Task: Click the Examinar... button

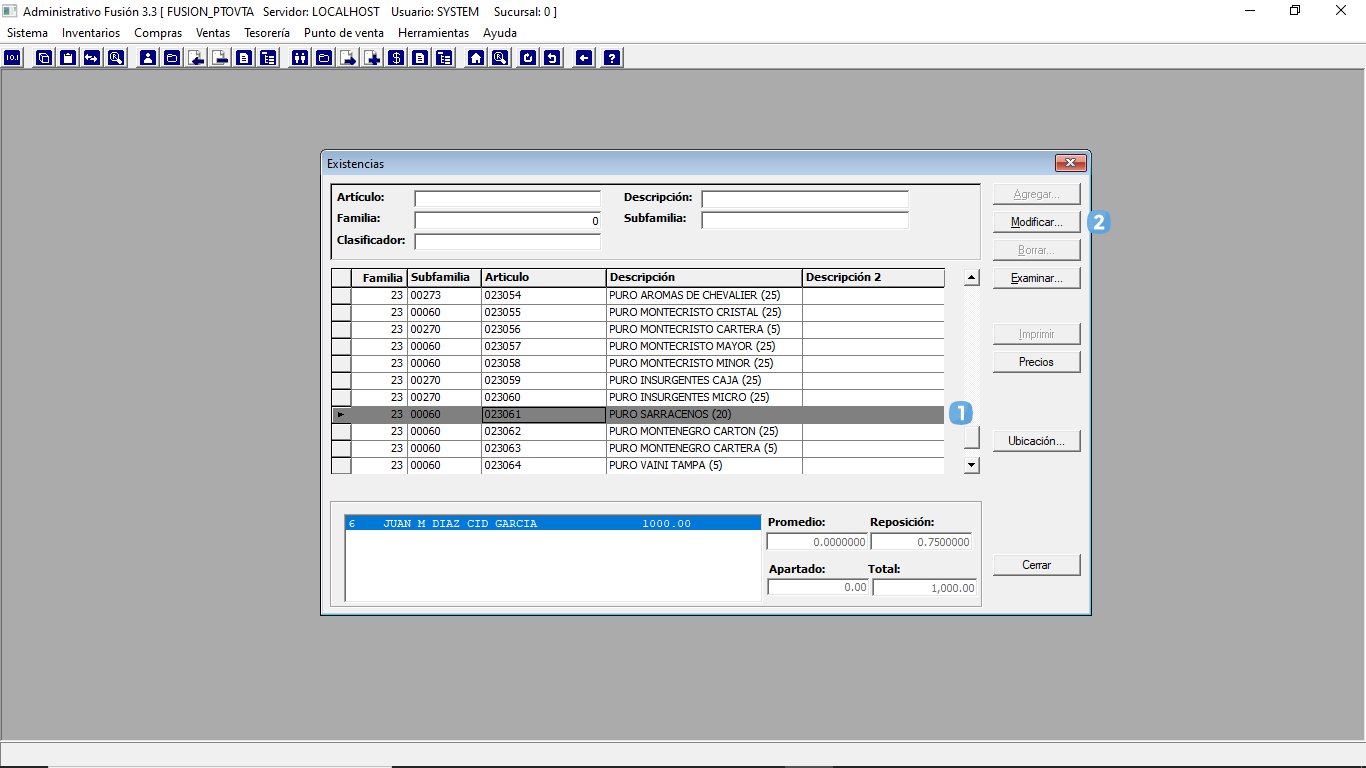Action: pyautogui.click(x=1037, y=278)
